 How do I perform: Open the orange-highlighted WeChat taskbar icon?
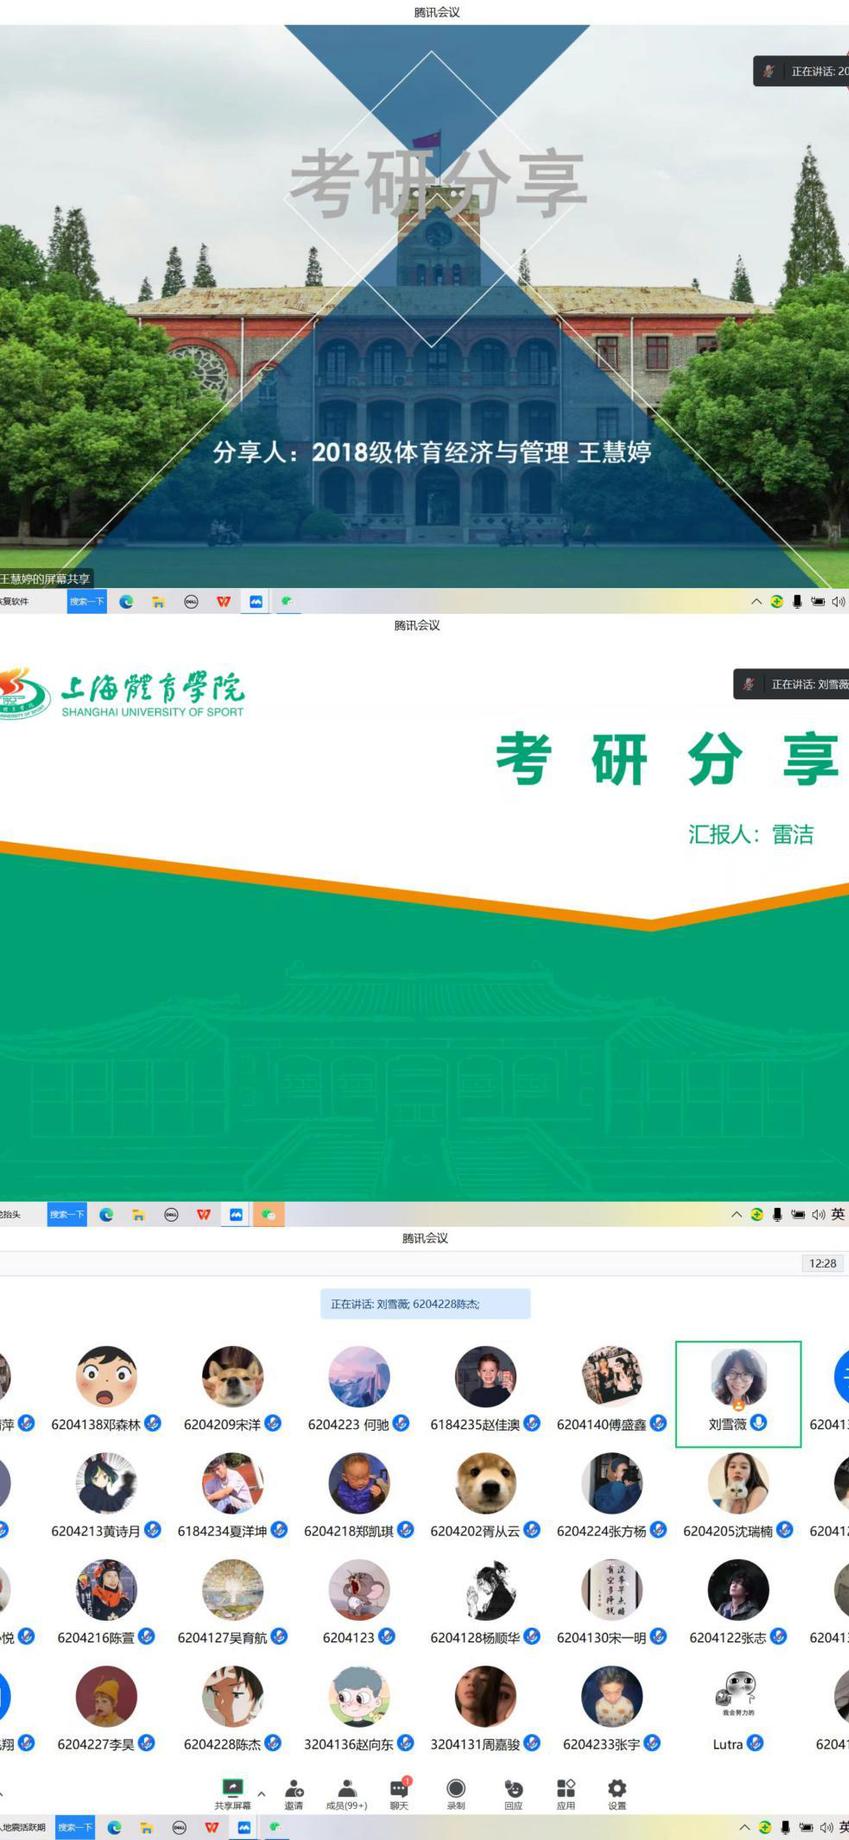point(268,1214)
